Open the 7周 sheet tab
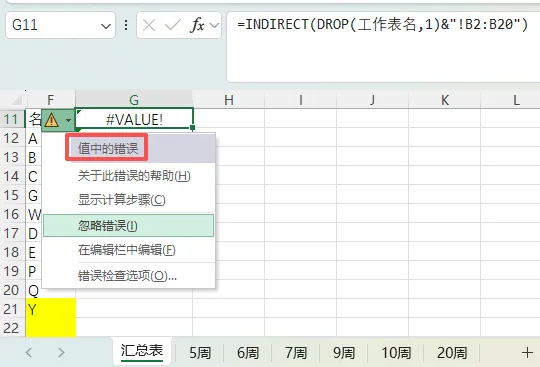Screen dimensions: 540x367 296,353
